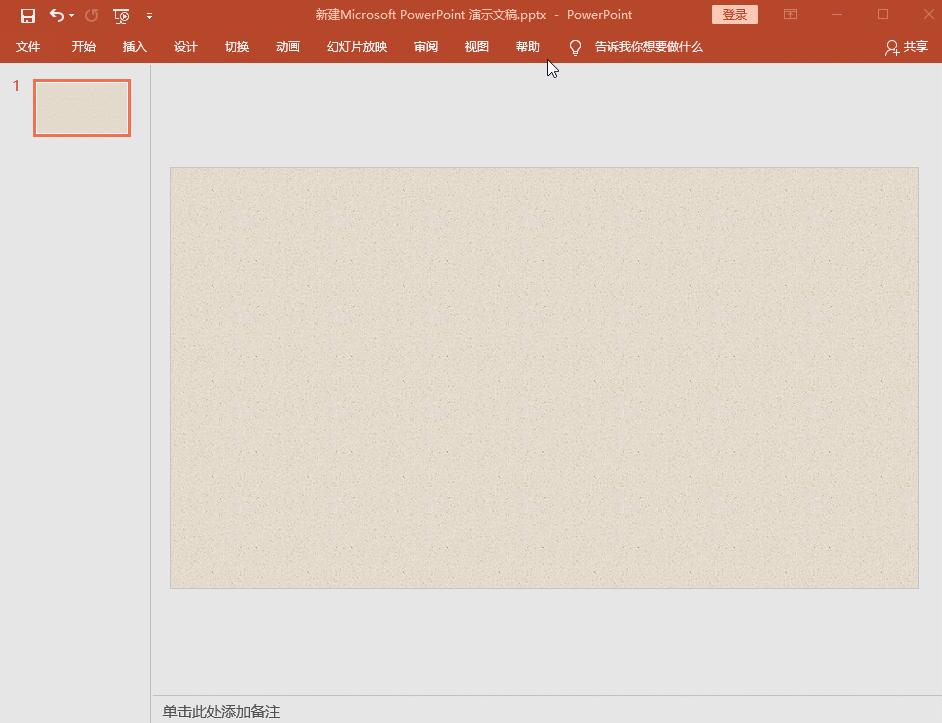Open the 视图 (View) tab
942x723 pixels.
(x=477, y=46)
